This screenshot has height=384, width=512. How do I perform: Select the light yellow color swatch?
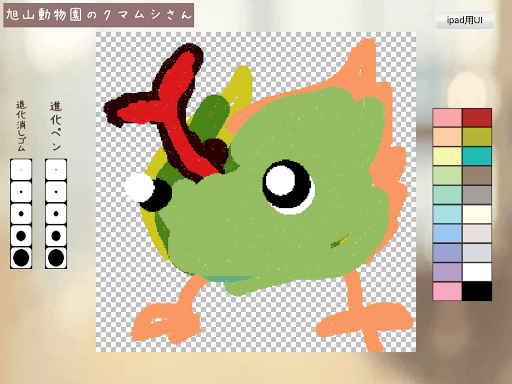coord(447,156)
